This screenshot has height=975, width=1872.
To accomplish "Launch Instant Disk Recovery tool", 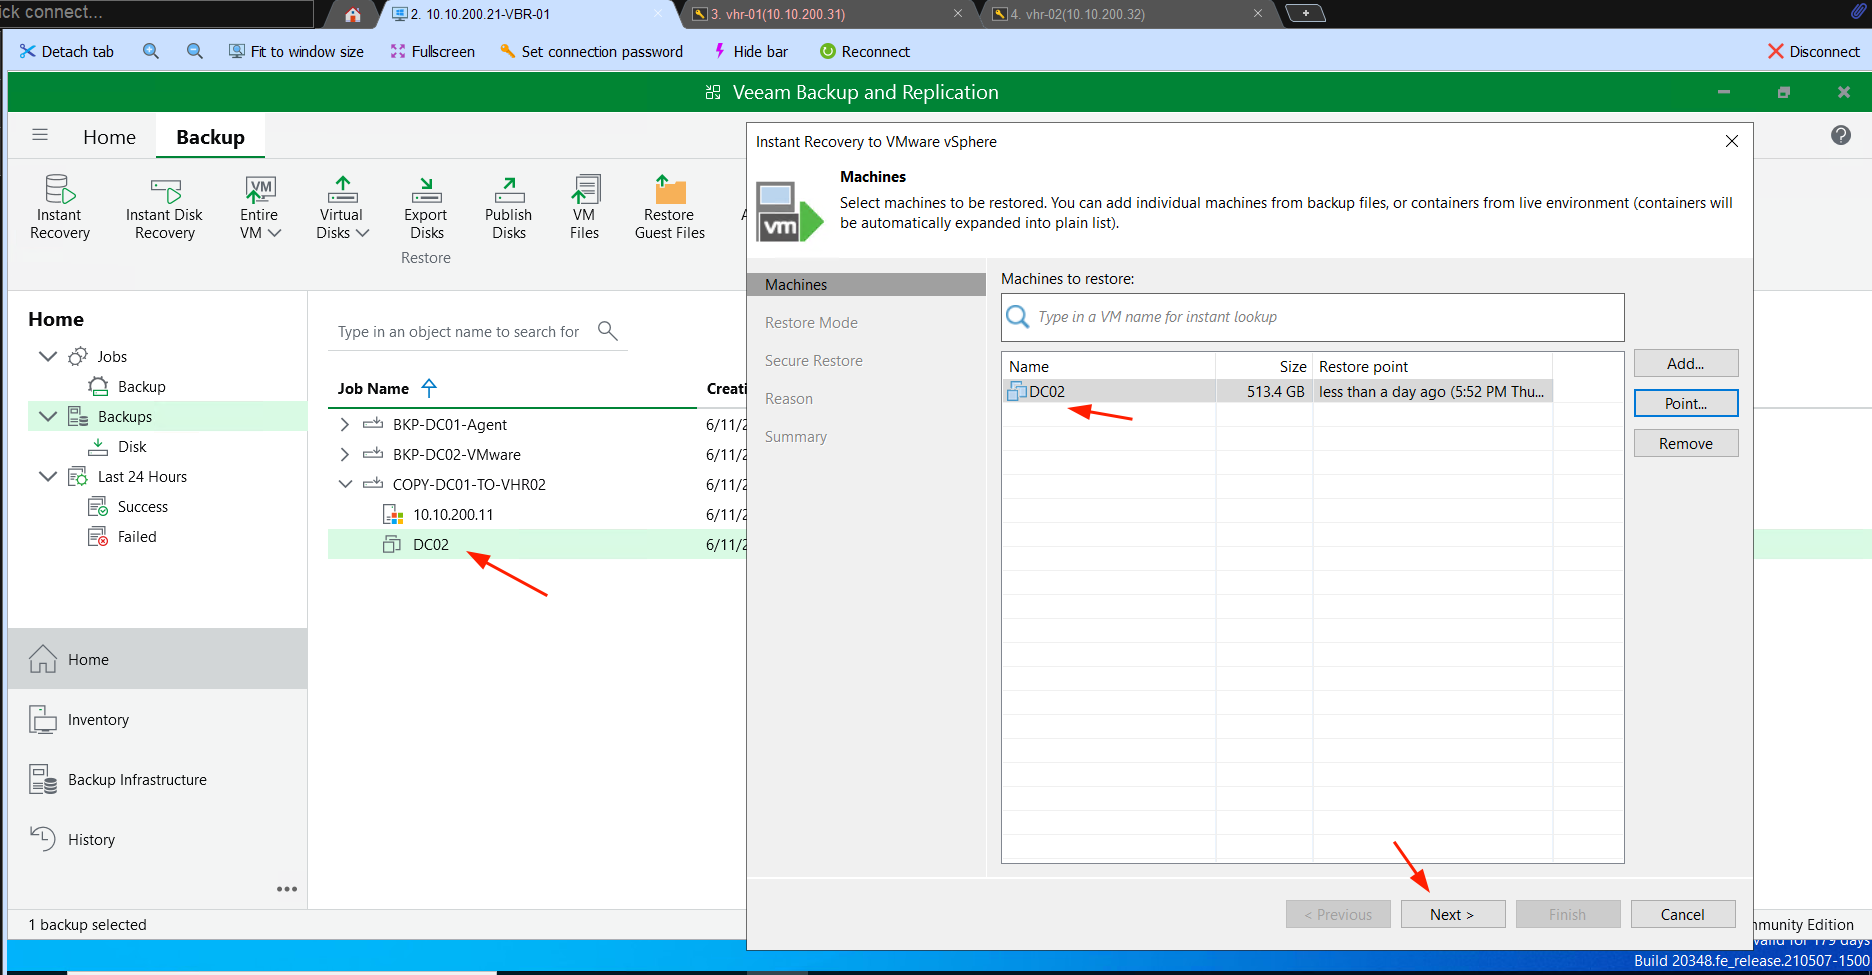I will [x=164, y=207].
